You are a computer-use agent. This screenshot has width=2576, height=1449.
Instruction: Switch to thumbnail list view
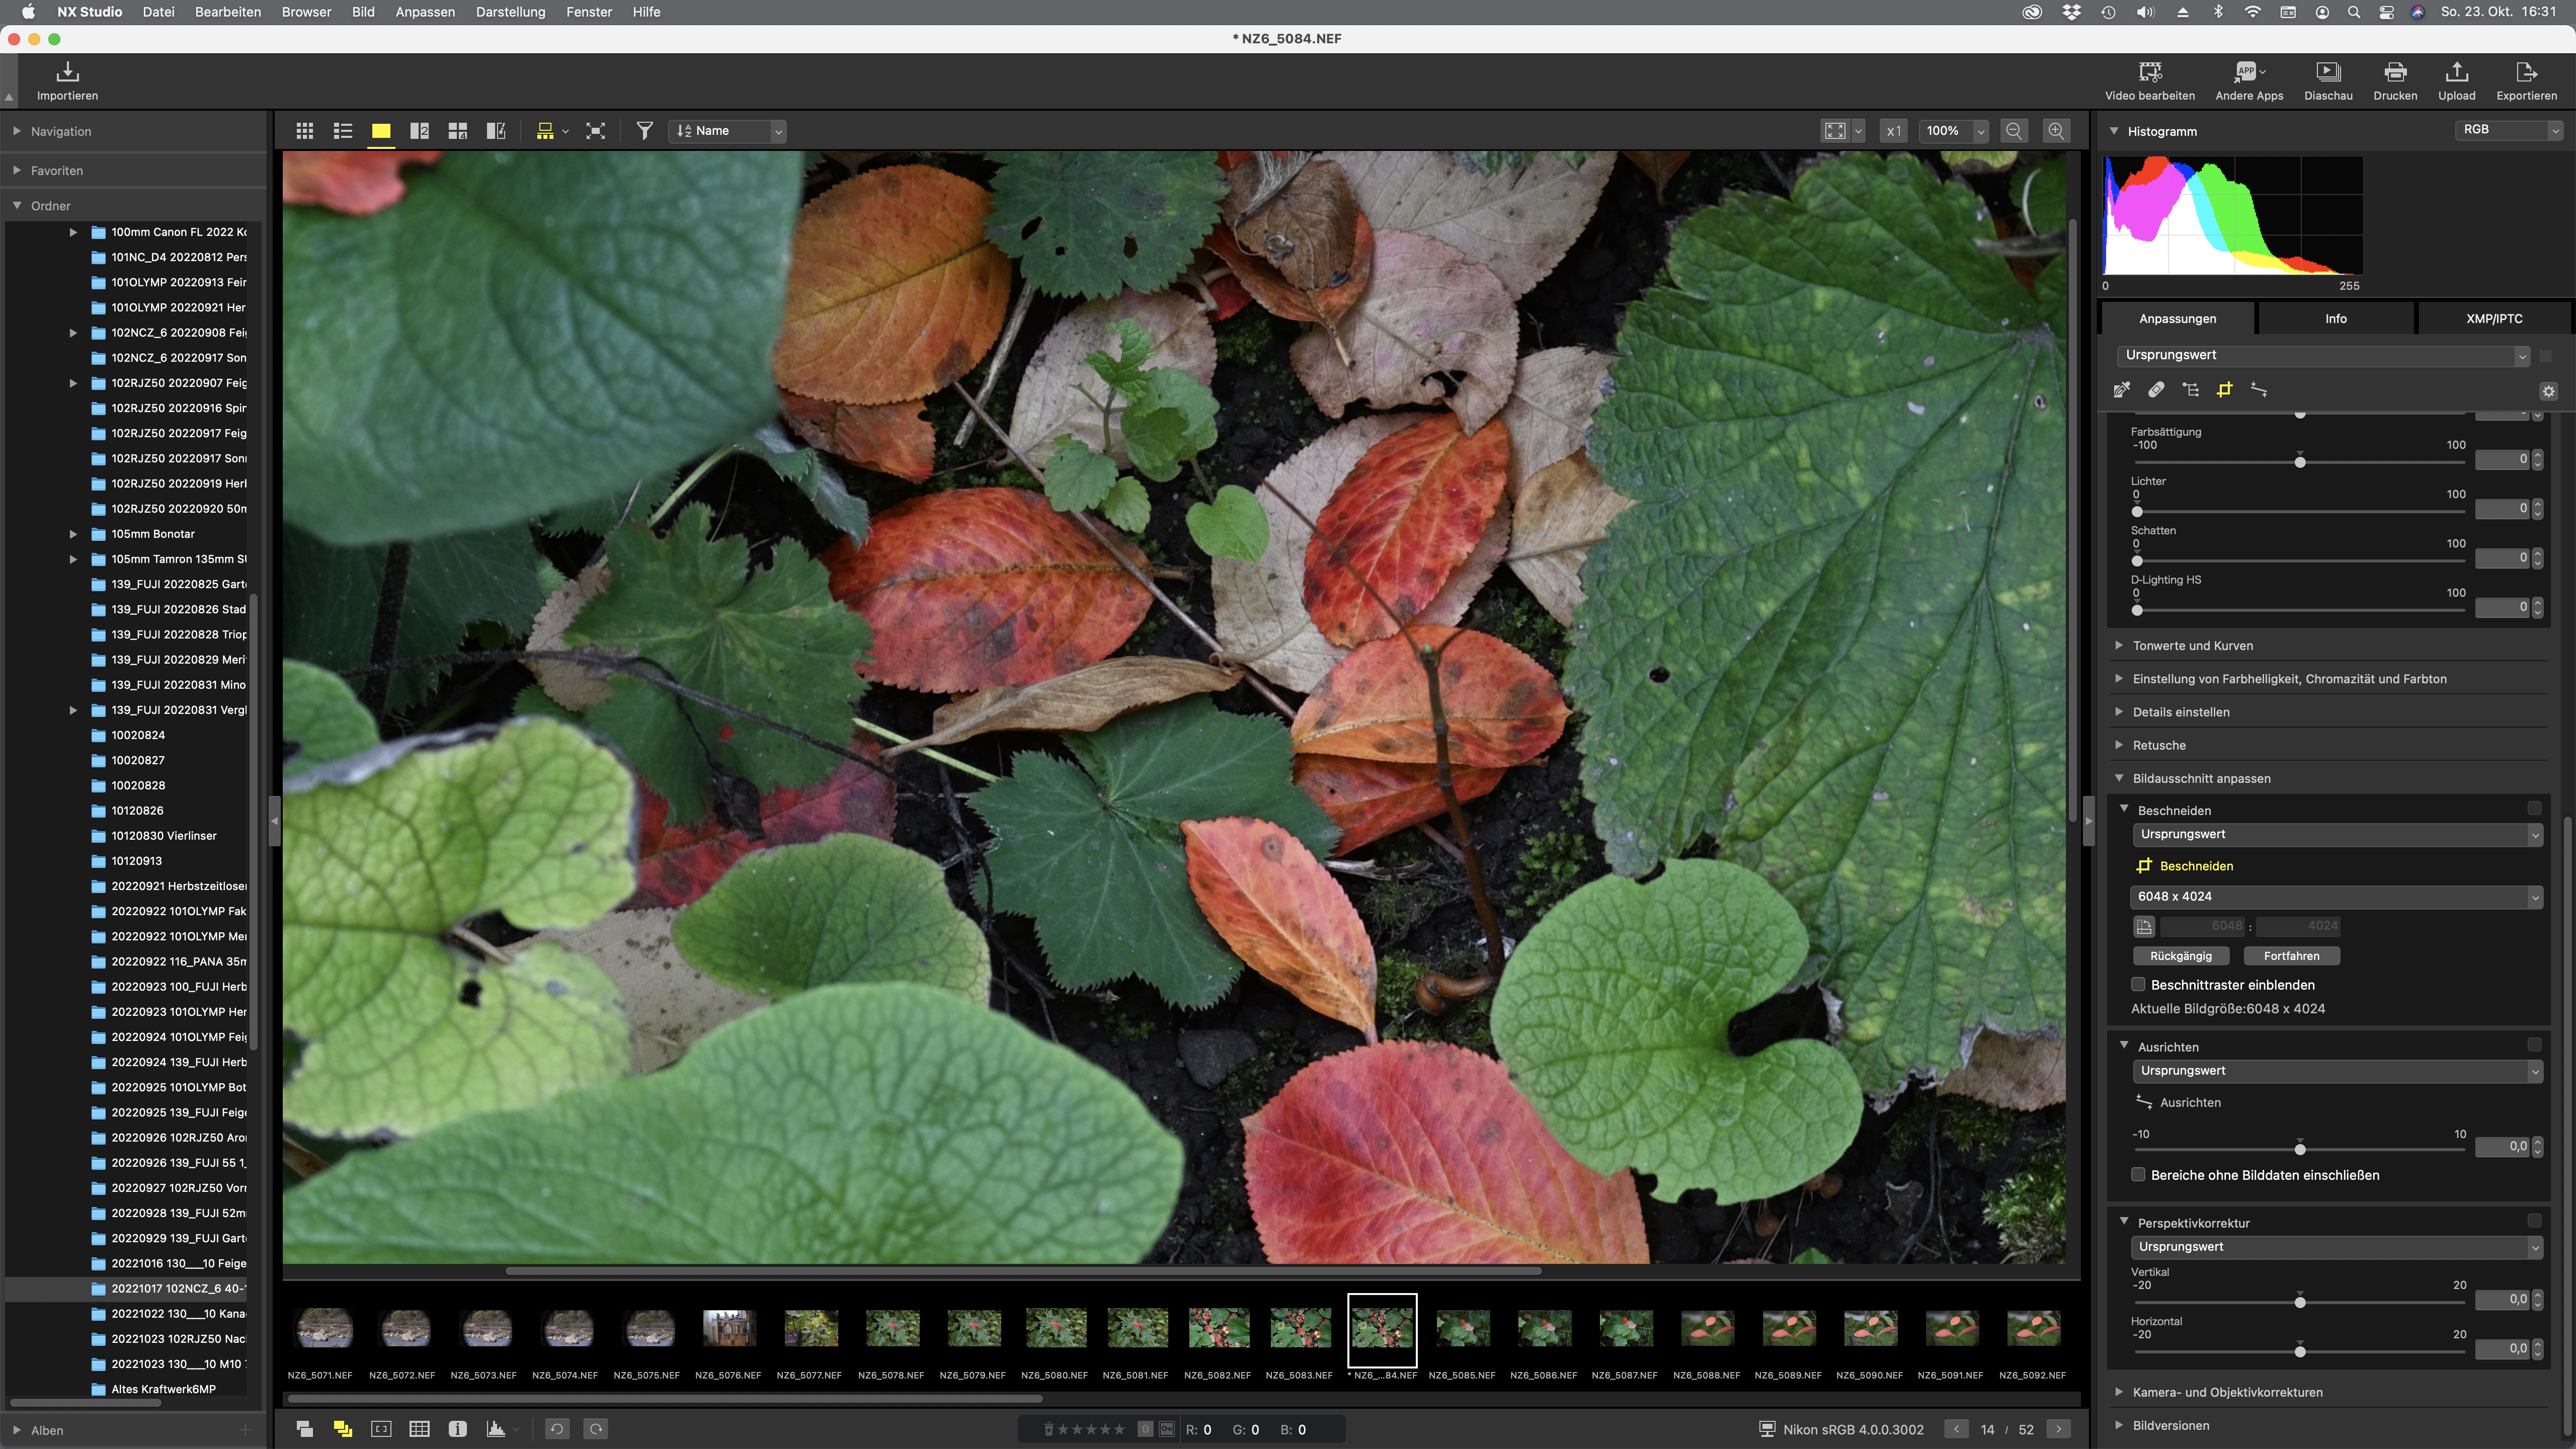click(343, 131)
